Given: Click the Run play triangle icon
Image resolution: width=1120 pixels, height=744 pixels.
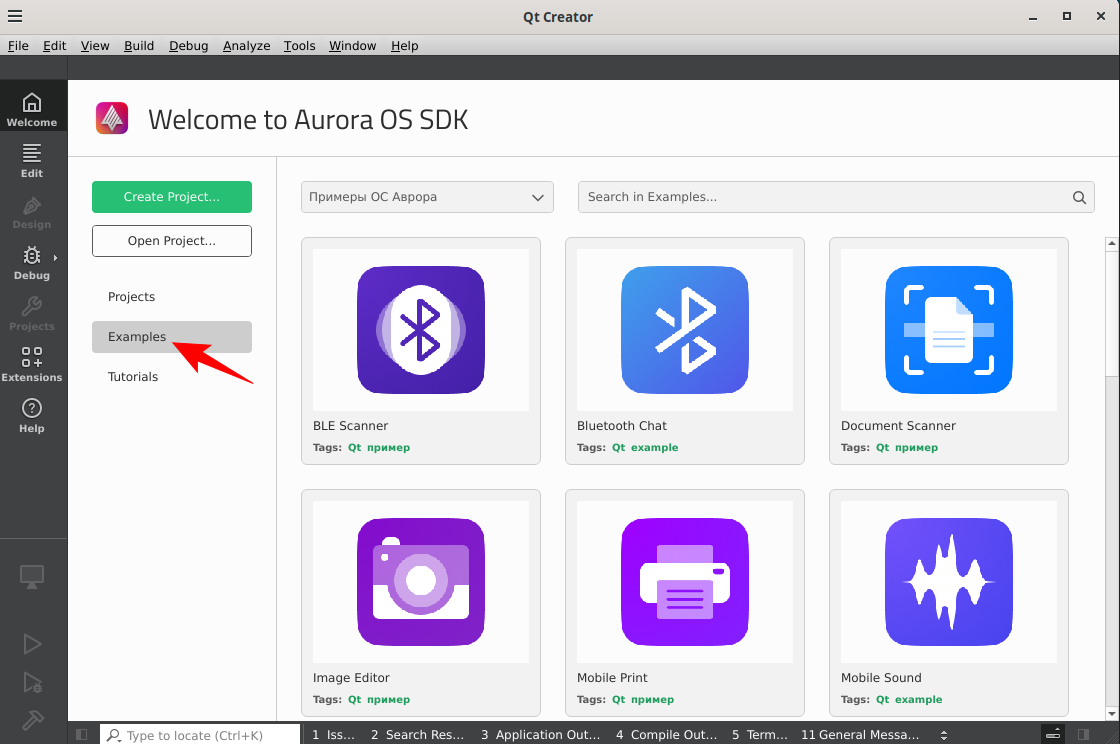Looking at the screenshot, I should (x=32, y=644).
